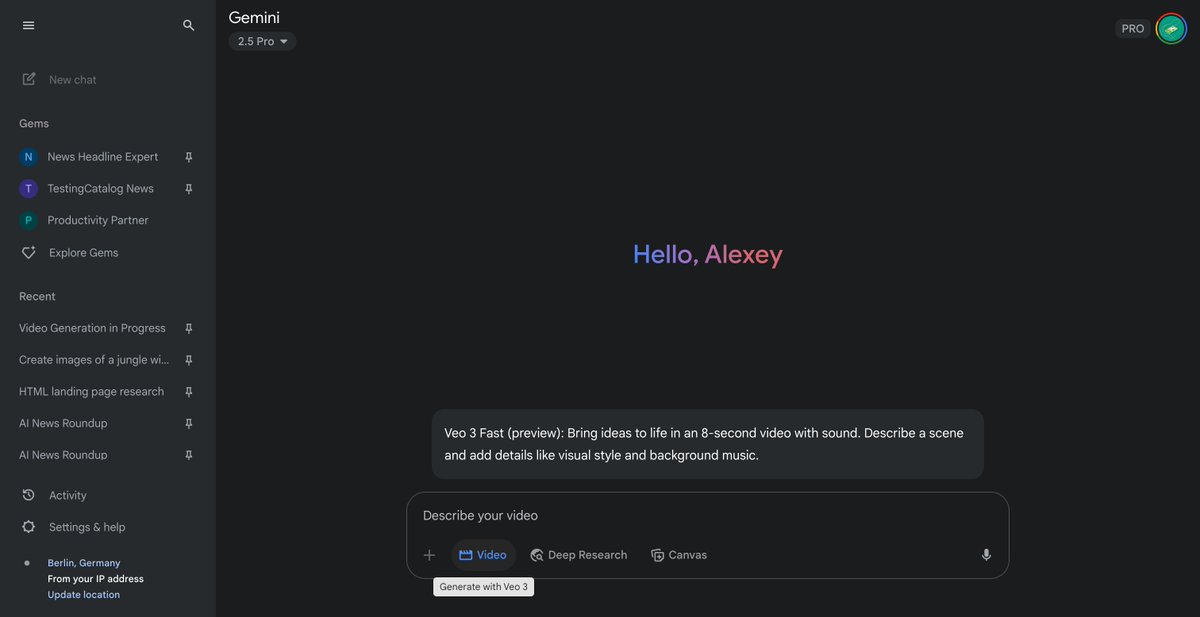The width and height of the screenshot is (1200, 617).
Task: Click the PRO badge
Action: [x=1133, y=29]
